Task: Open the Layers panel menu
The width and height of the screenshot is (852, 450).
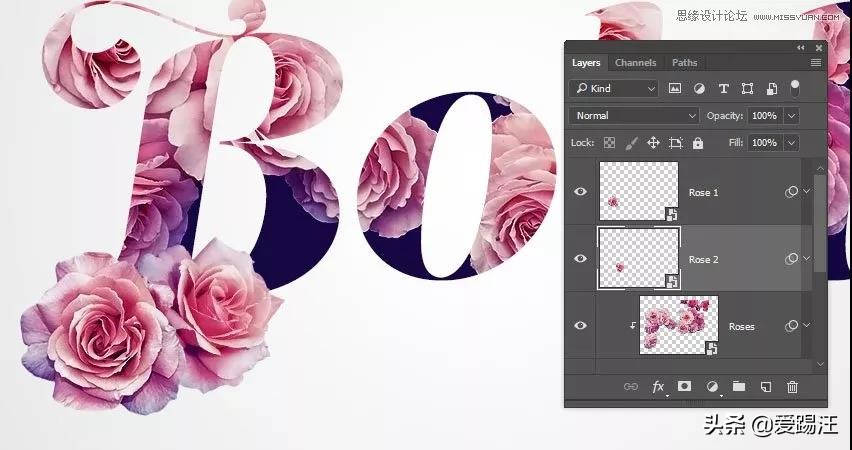Action: tap(816, 62)
